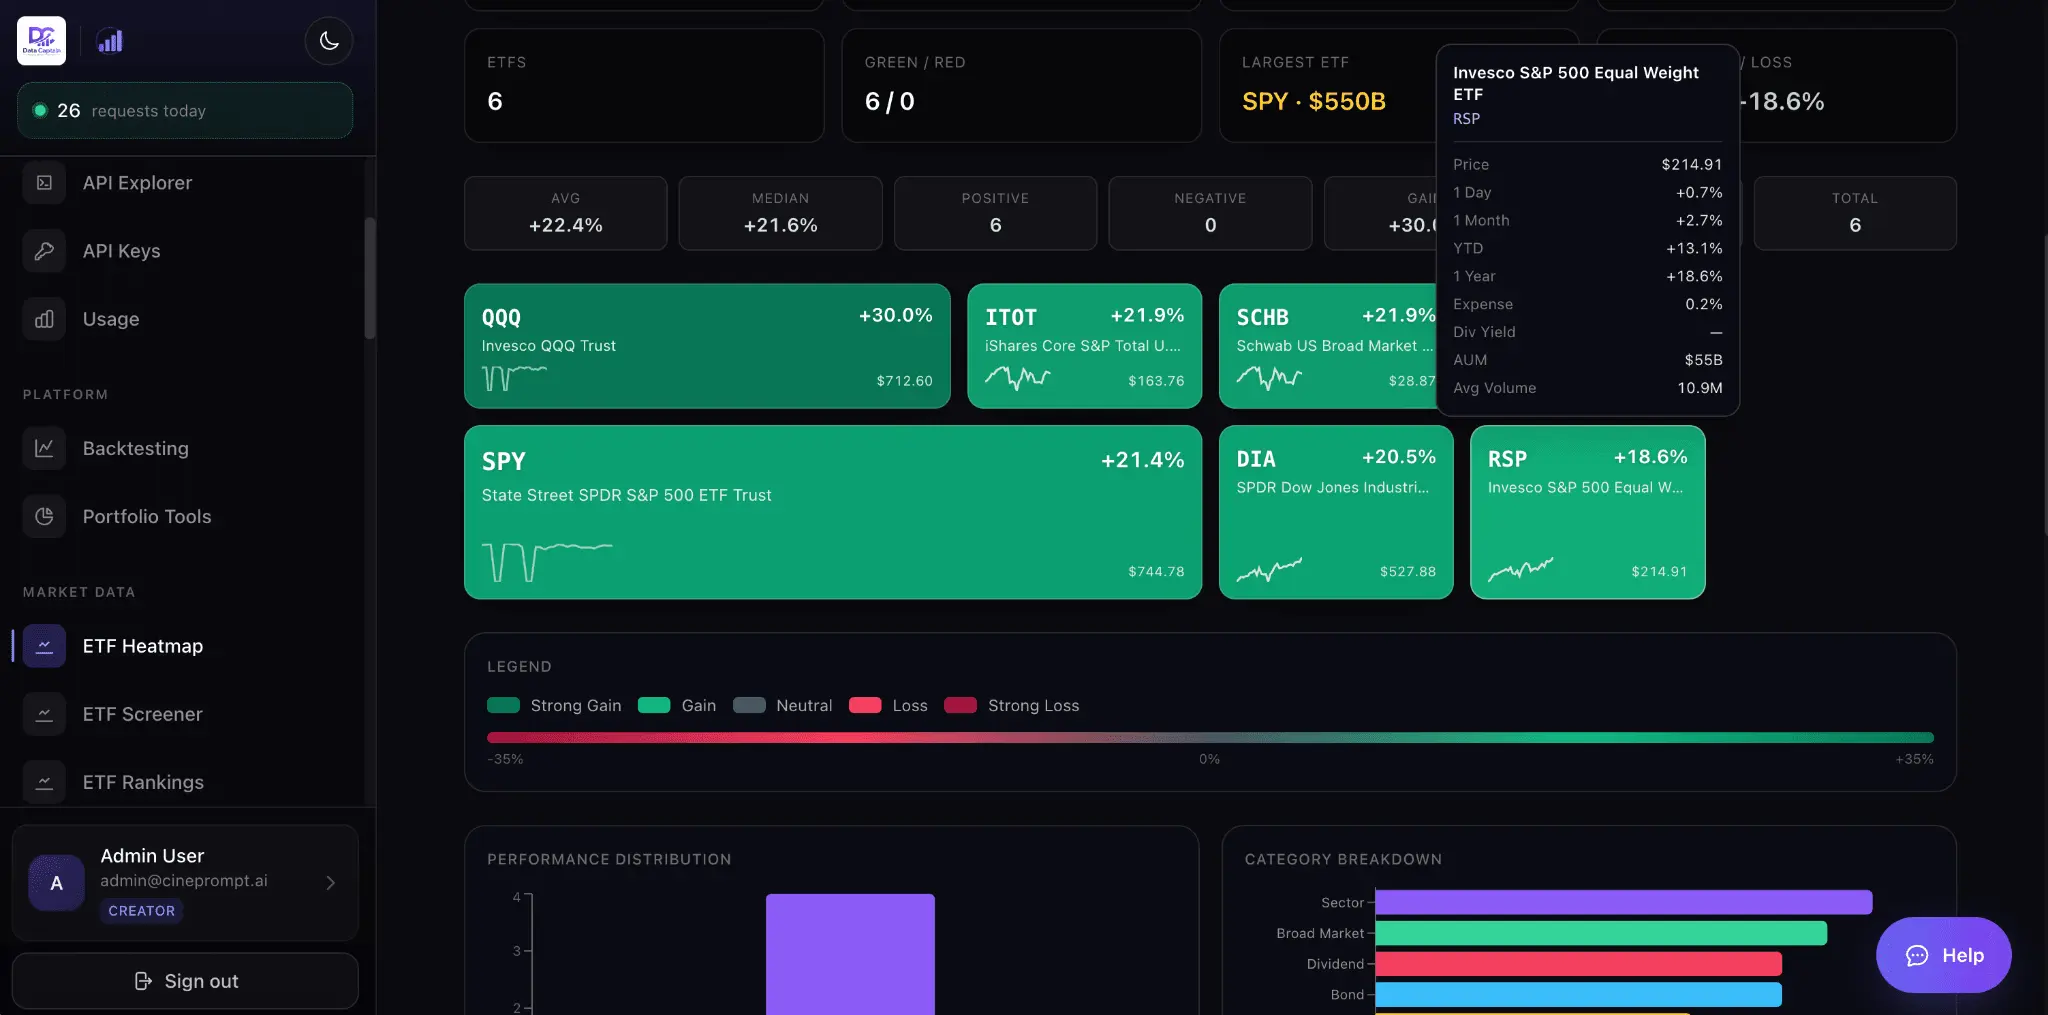Viewport: 2048px width, 1015px height.
Task: Click the SPY · $550B largest ETF value
Action: 1314,101
